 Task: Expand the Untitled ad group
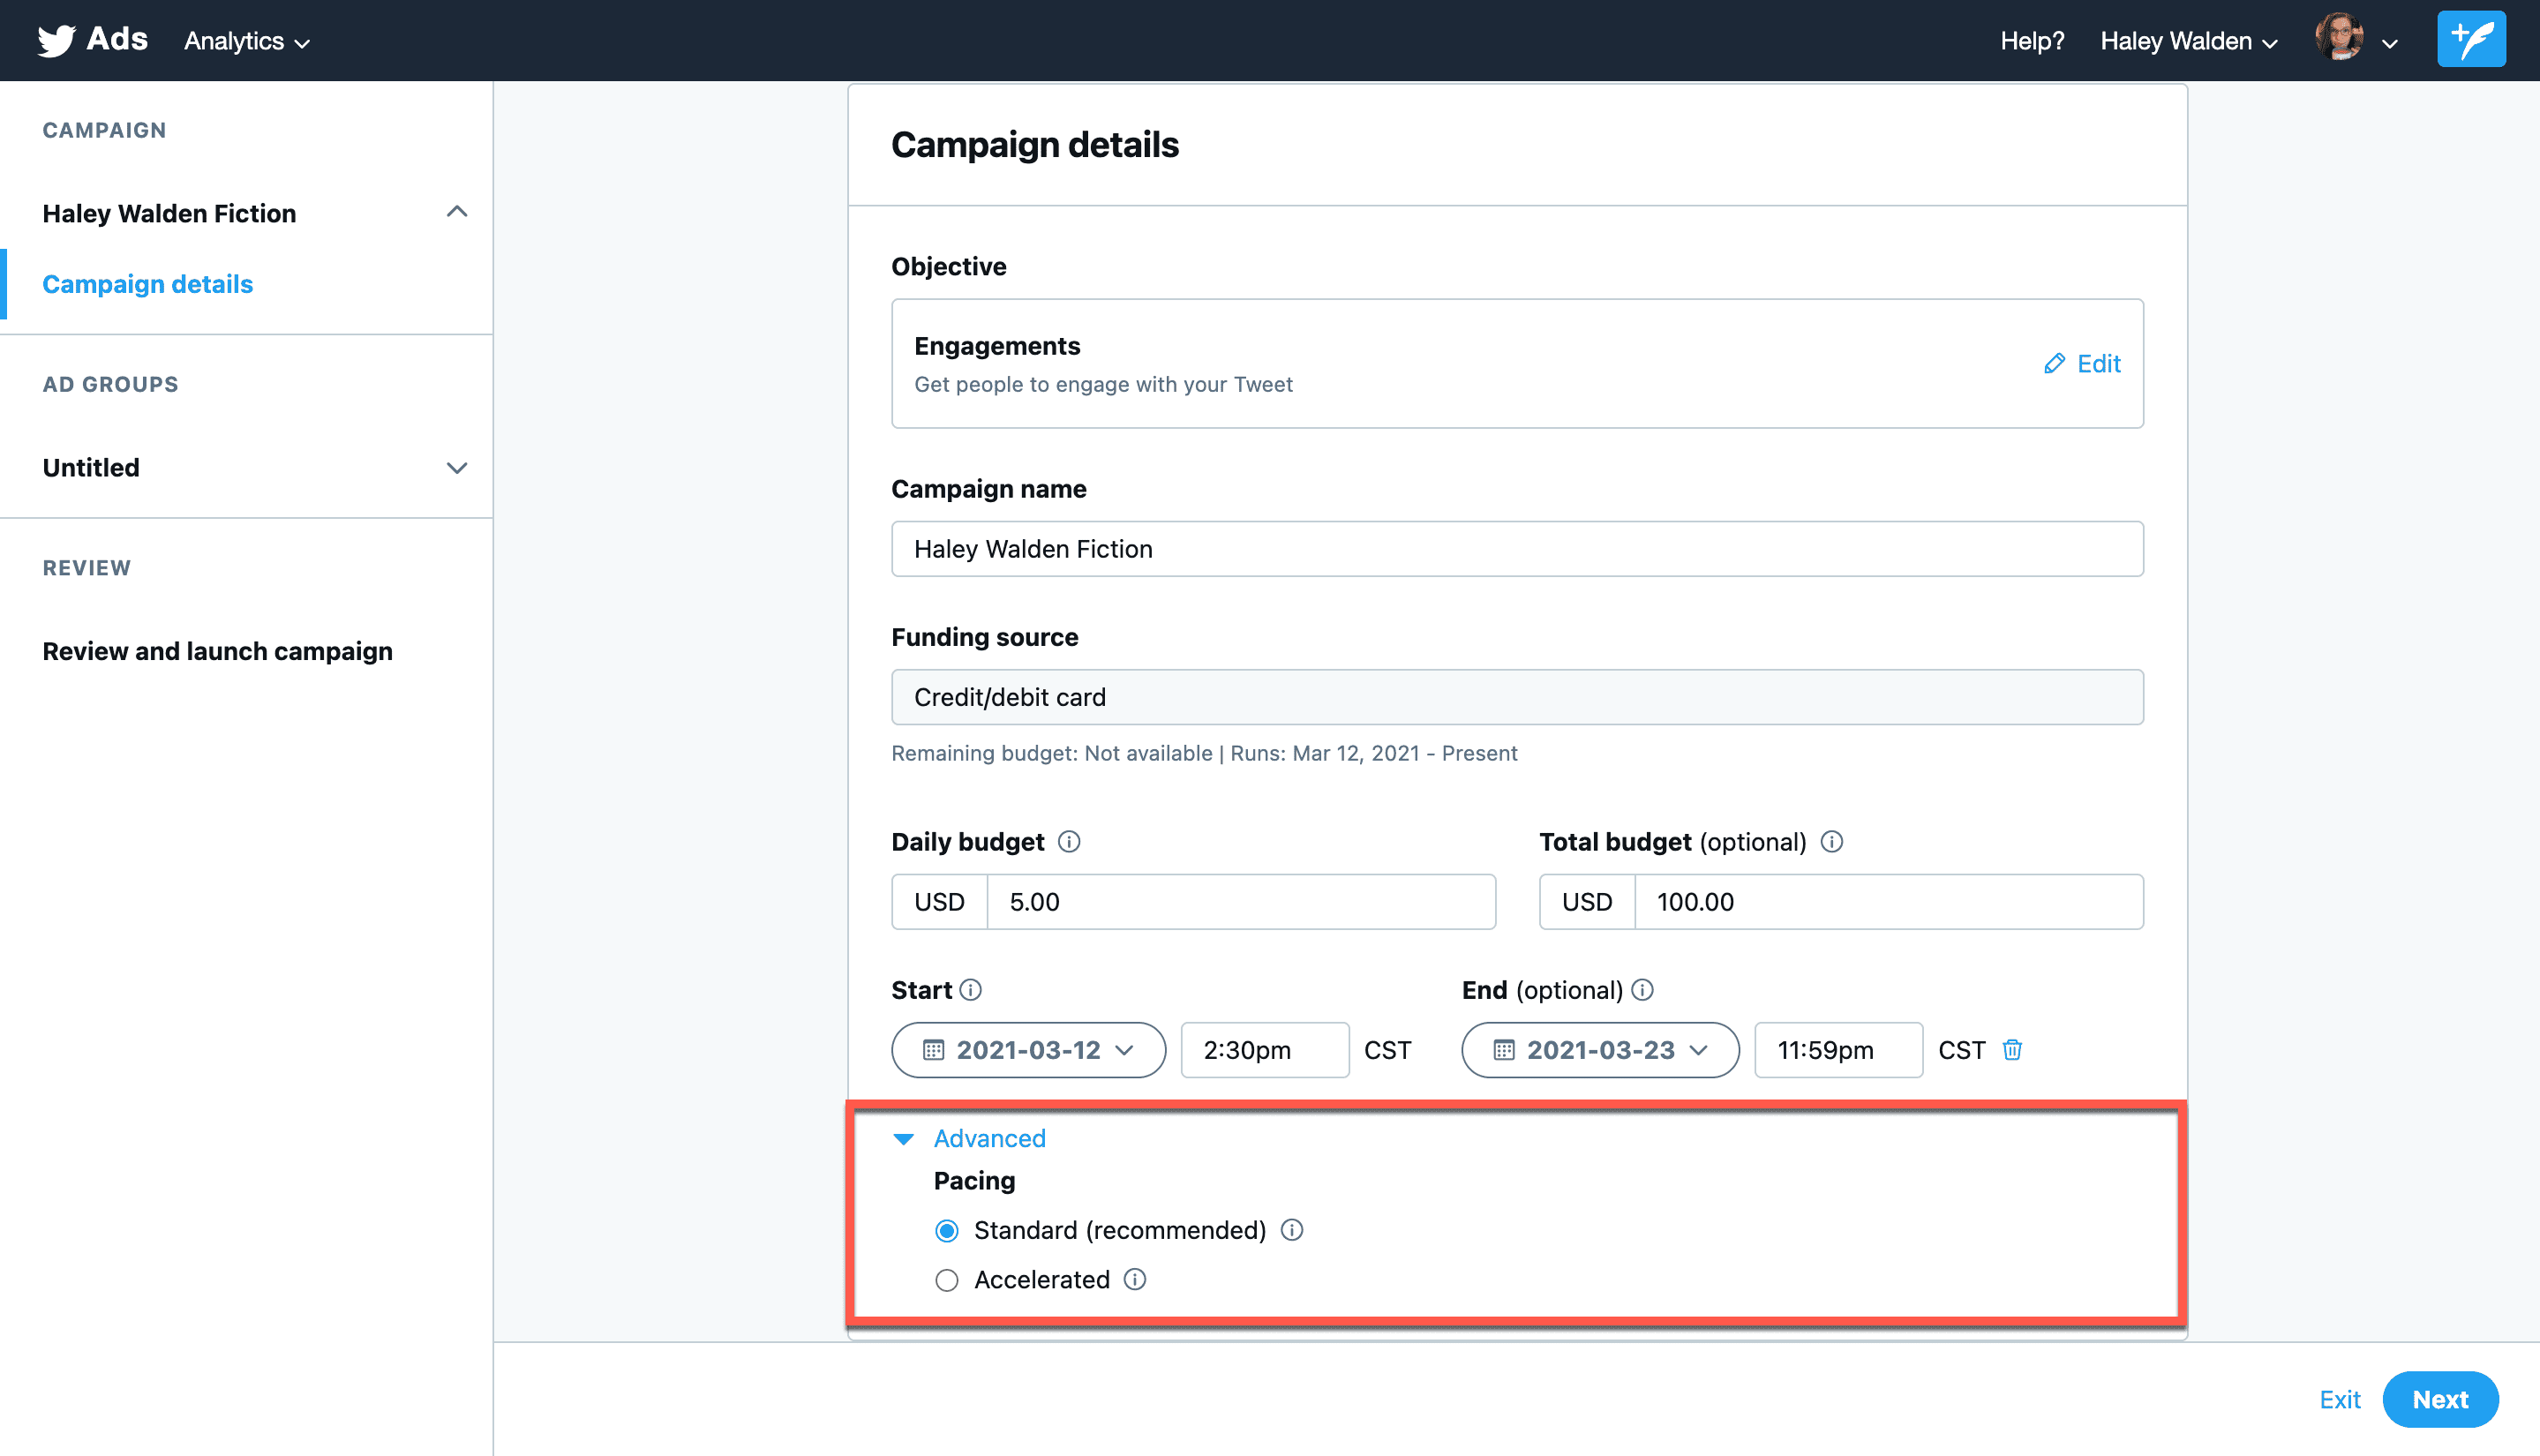tap(457, 468)
